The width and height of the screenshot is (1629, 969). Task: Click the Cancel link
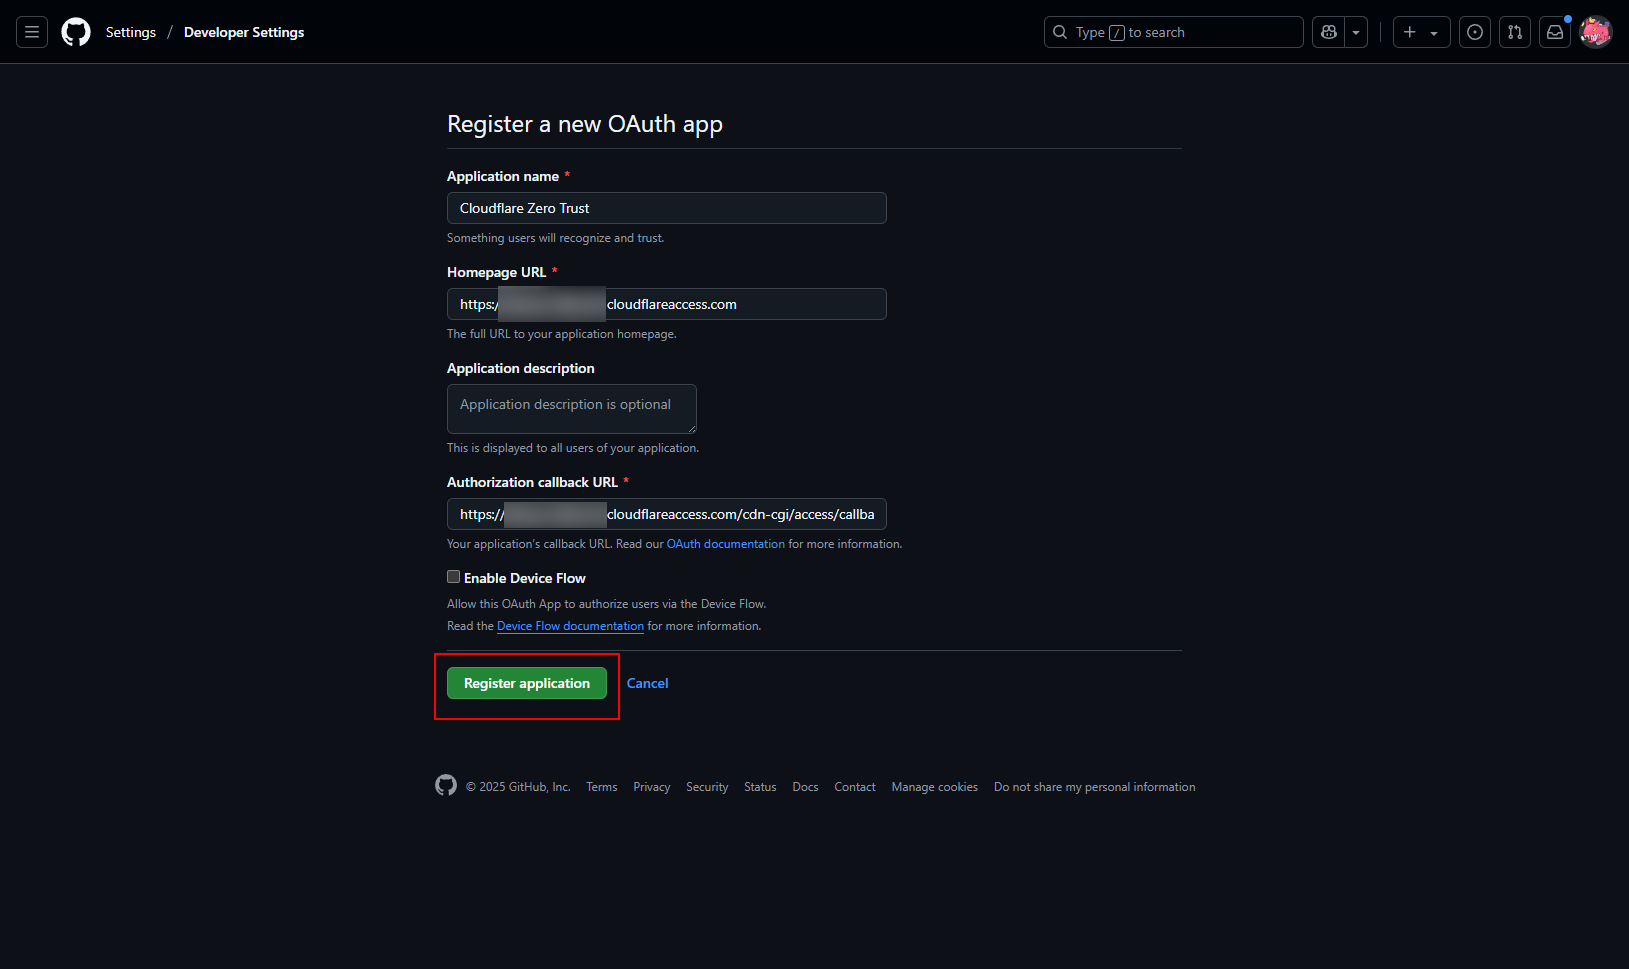(648, 683)
